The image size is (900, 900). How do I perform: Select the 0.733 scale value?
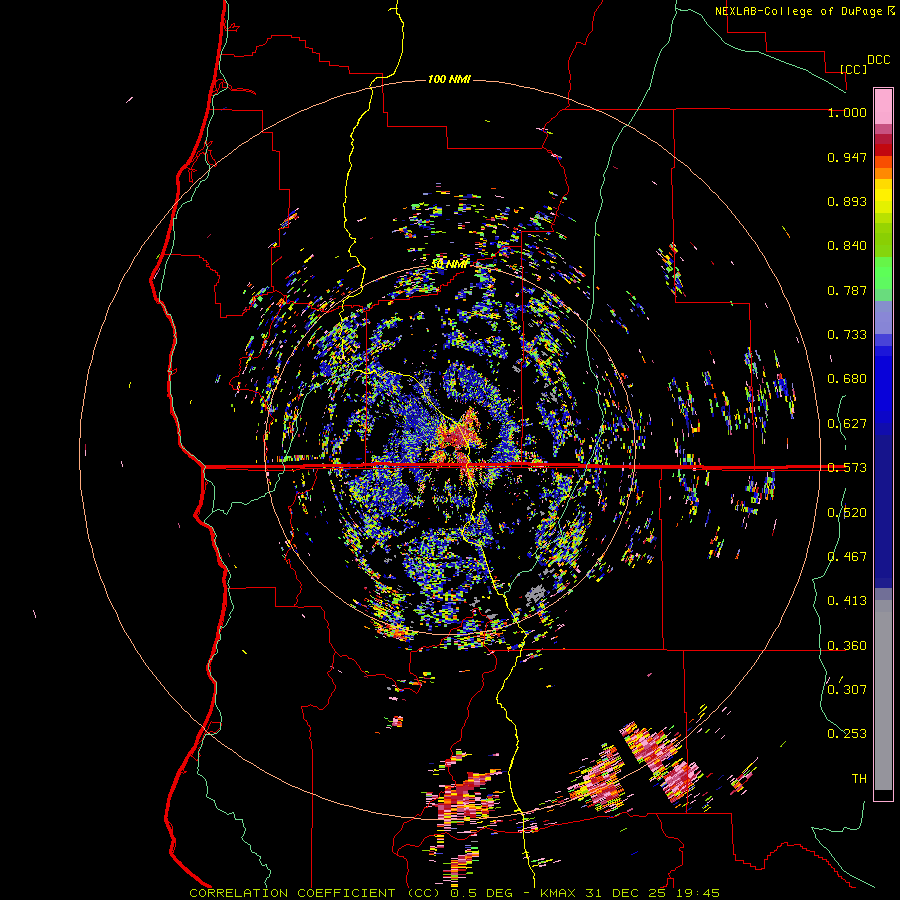[847, 335]
